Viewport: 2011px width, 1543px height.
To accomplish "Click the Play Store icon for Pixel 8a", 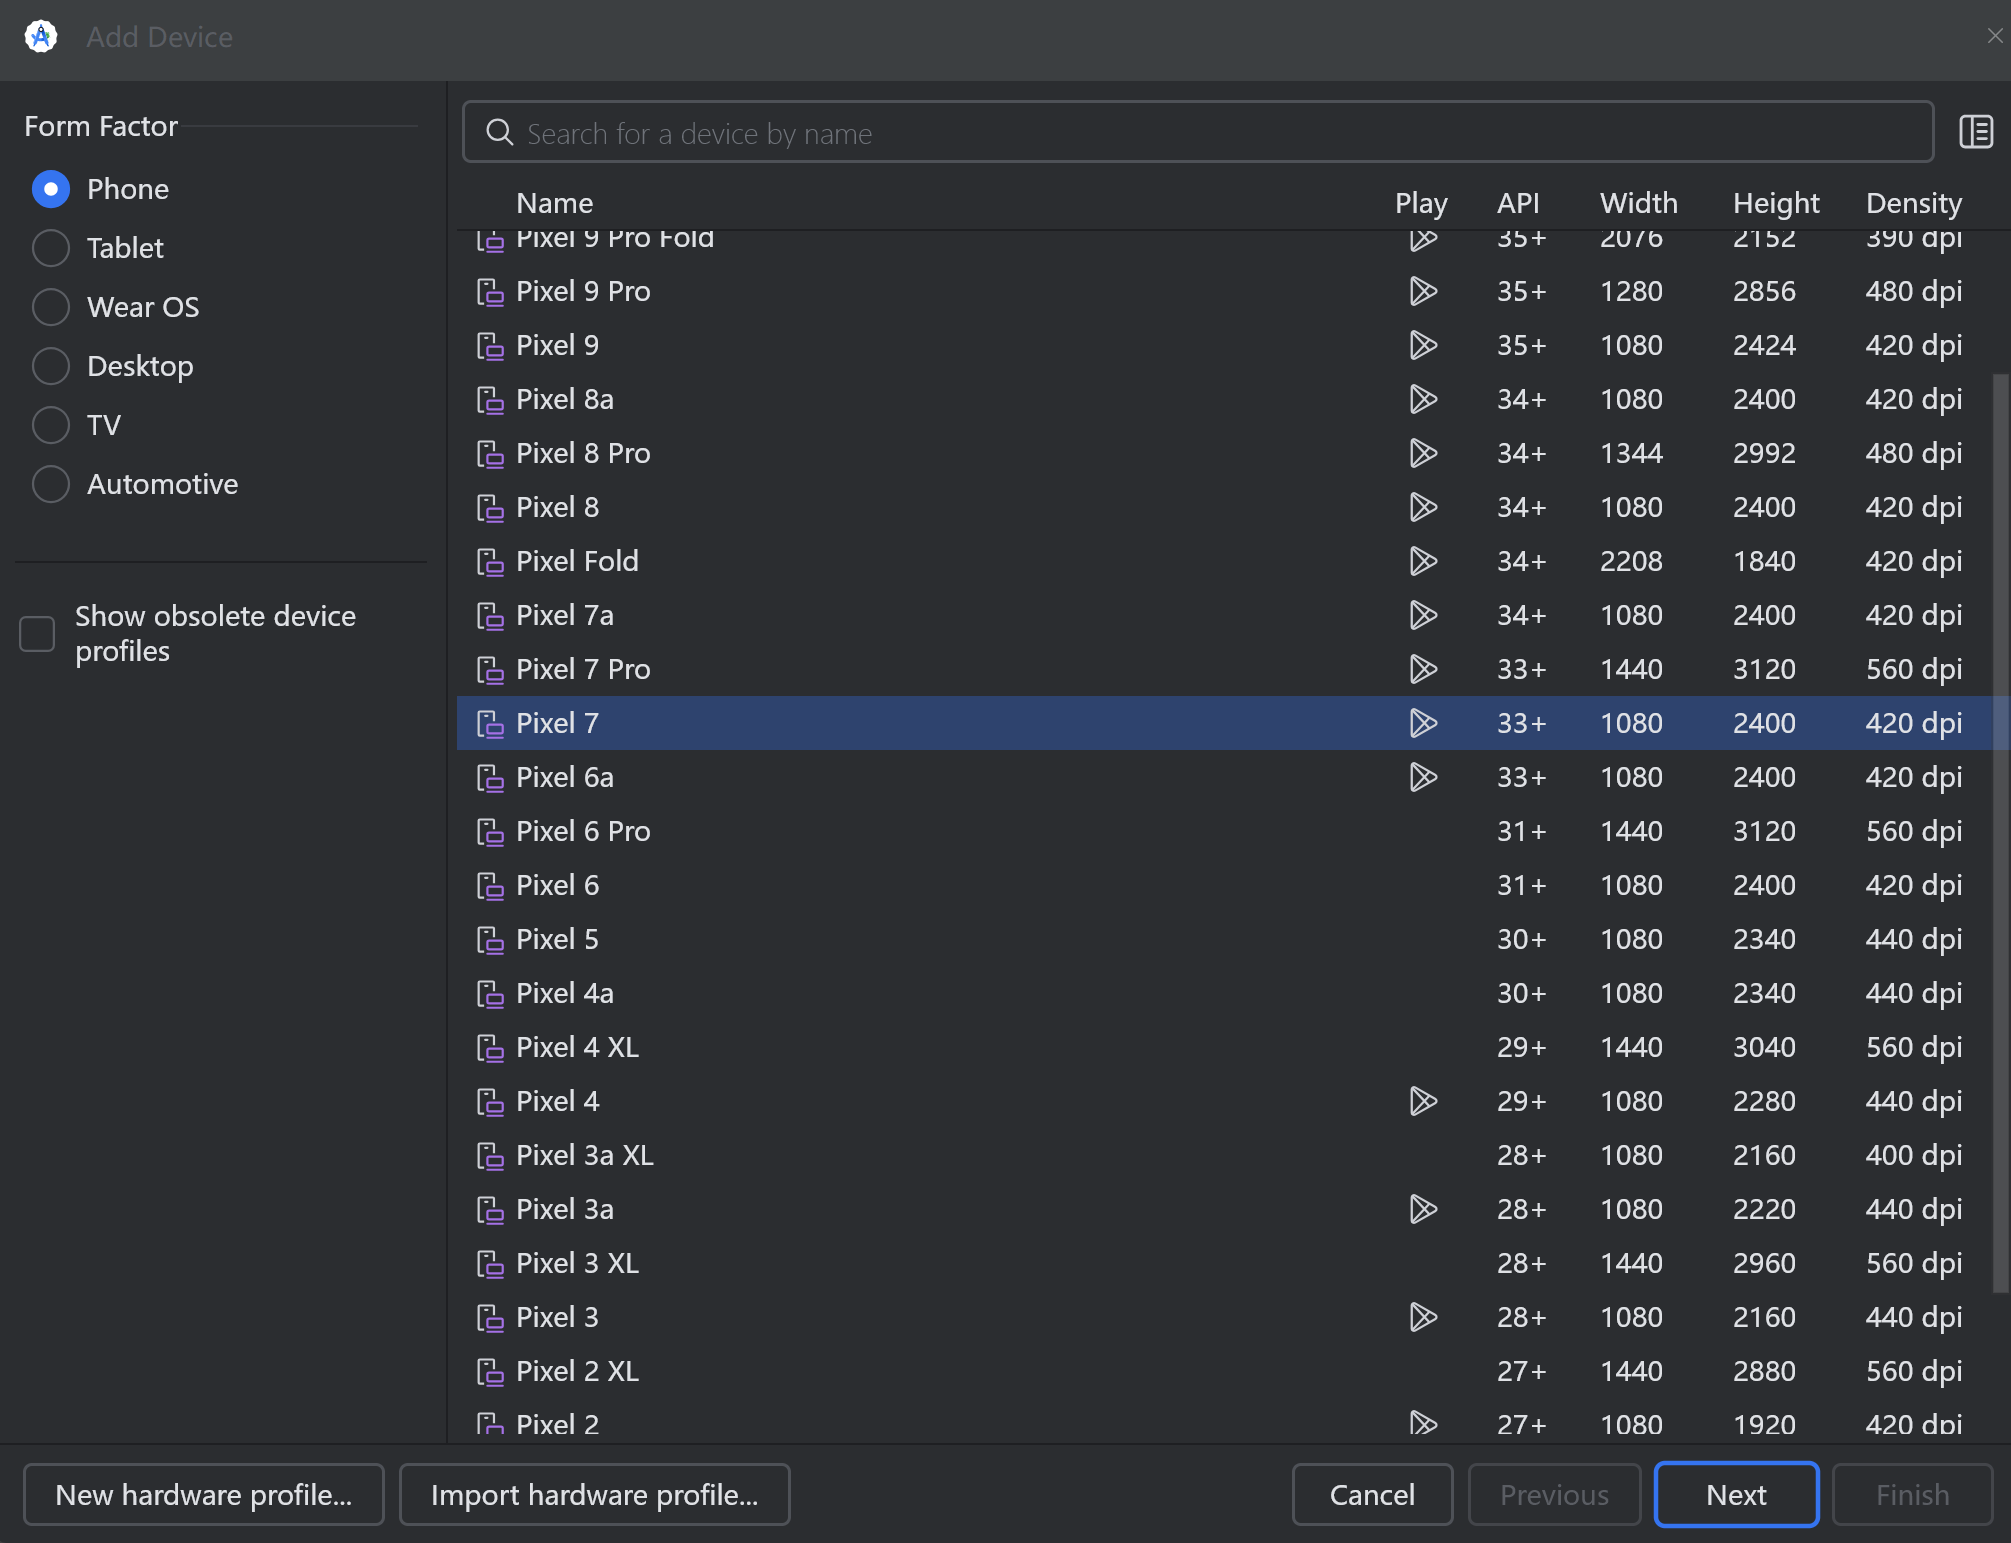I will (1423, 399).
